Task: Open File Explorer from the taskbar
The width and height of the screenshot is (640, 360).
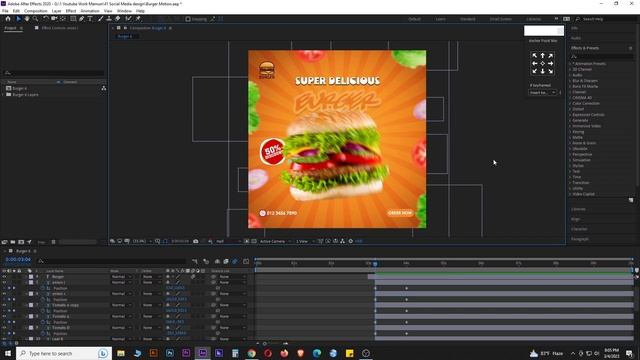Action: pos(121,353)
